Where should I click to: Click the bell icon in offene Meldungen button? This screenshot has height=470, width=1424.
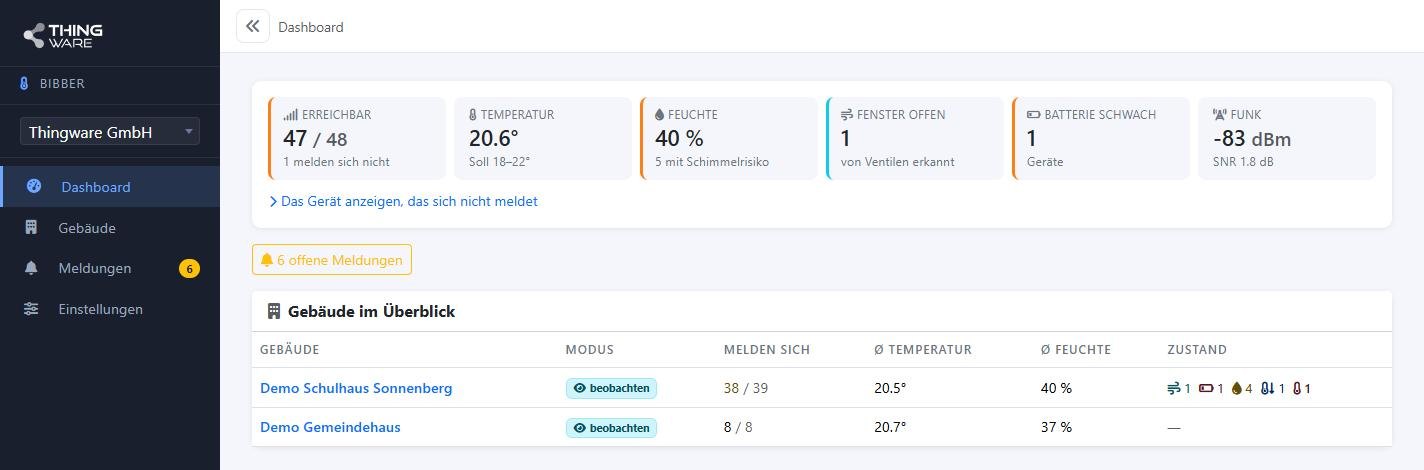[x=266, y=260]
